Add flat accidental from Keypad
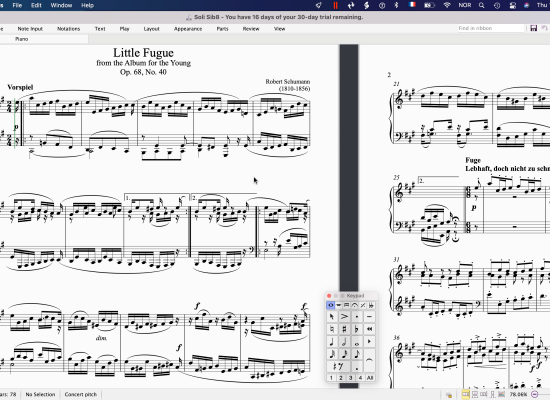This screenshot has height=400, width=550. [357, 329]
